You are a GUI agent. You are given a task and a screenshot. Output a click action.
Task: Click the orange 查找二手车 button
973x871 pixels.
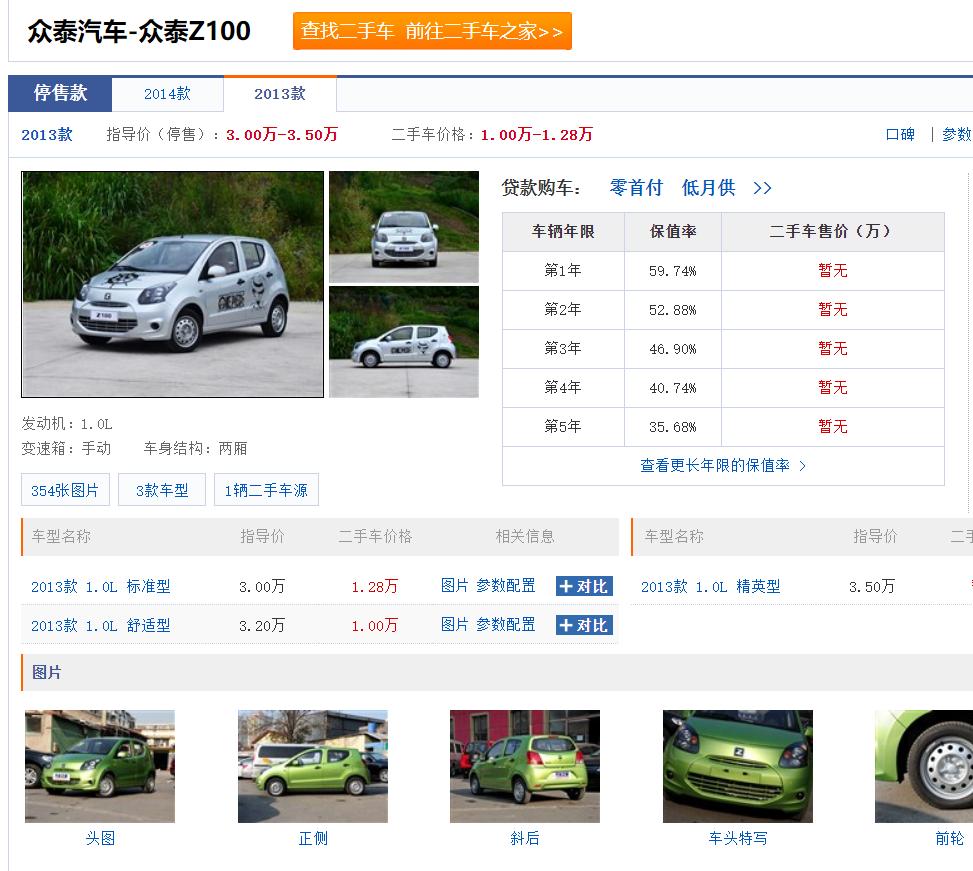pos(431,31)
